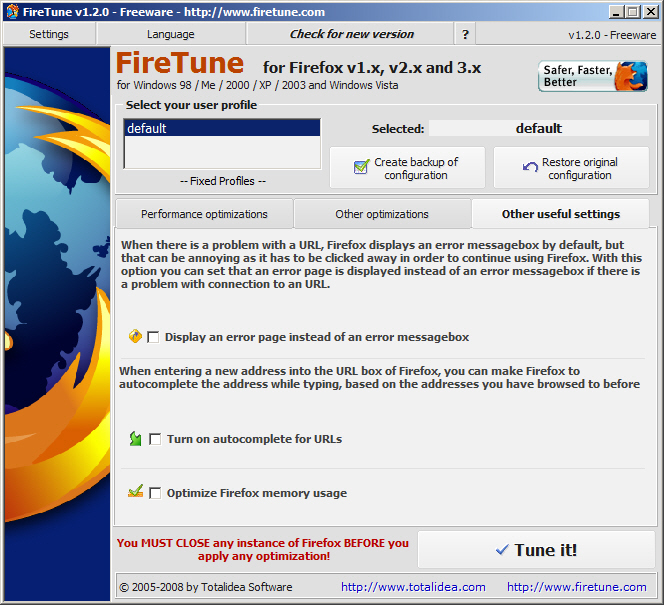The height and width of the screenshot is (605, 664).
Task: Open the Language menu
Action: [x=171, y=34]
